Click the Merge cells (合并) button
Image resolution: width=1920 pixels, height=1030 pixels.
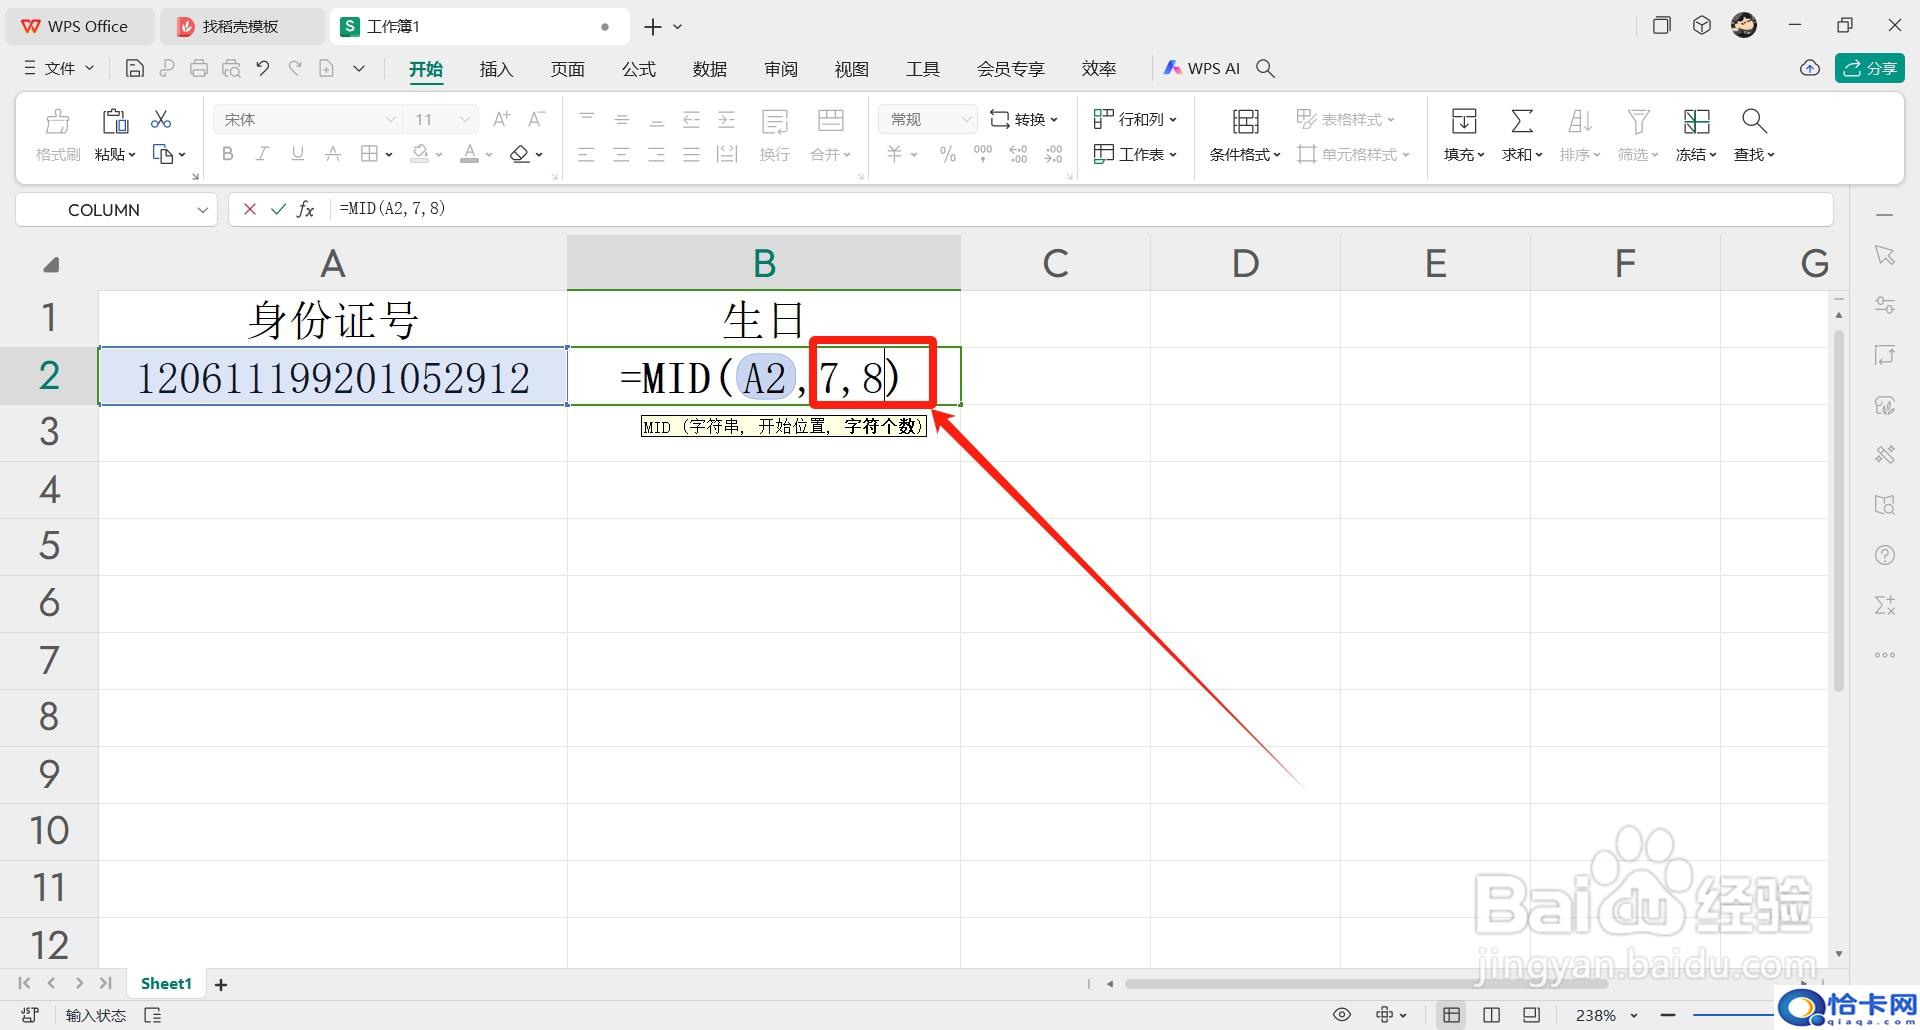(x=831, y=134)
